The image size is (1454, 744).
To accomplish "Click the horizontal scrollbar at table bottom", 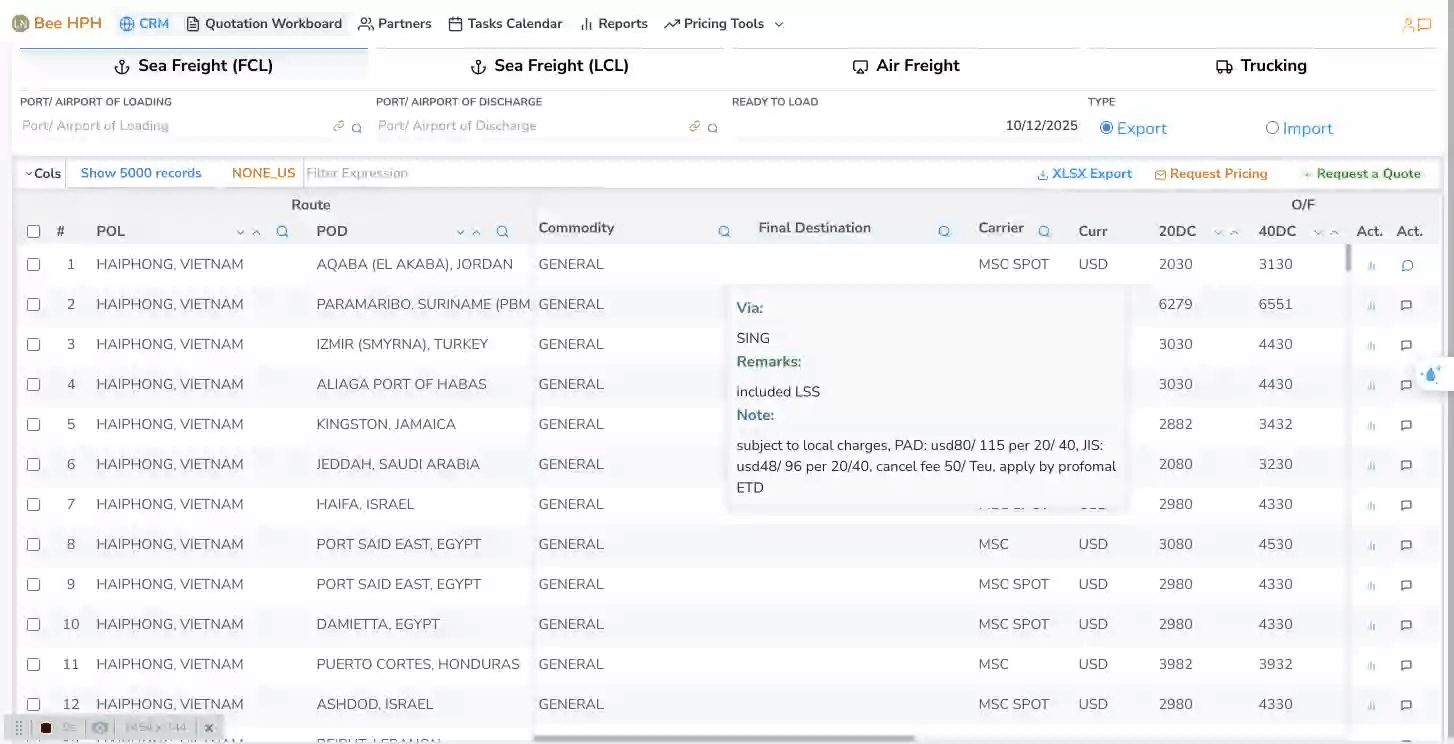I will coord(724,739).
